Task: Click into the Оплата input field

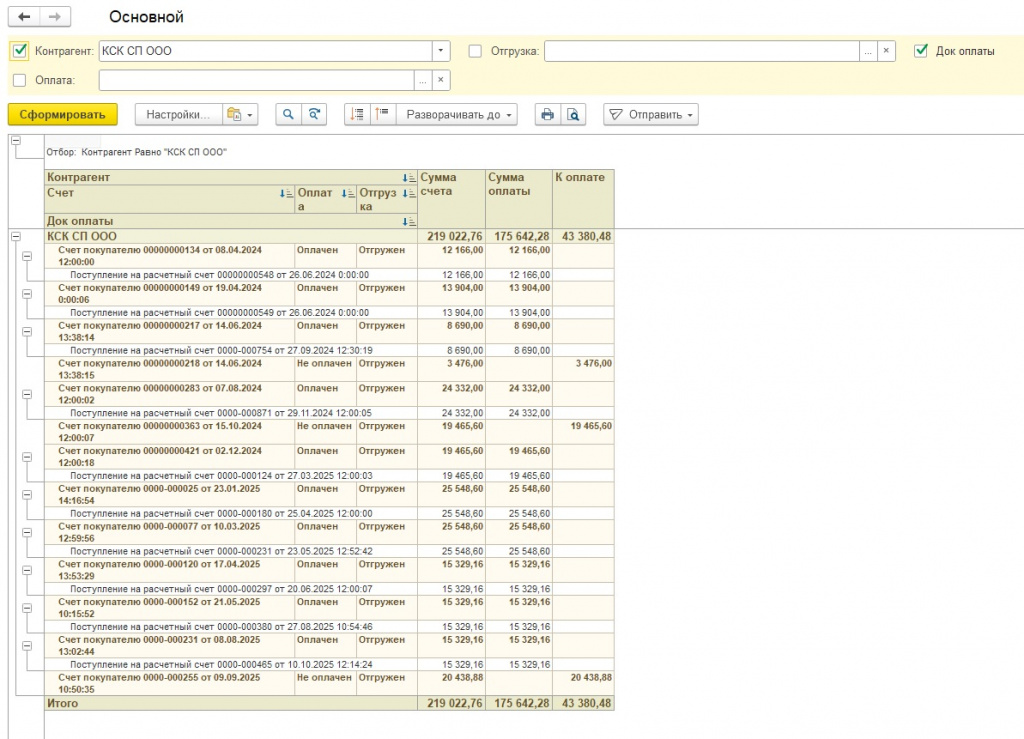Action: point(255,80)
